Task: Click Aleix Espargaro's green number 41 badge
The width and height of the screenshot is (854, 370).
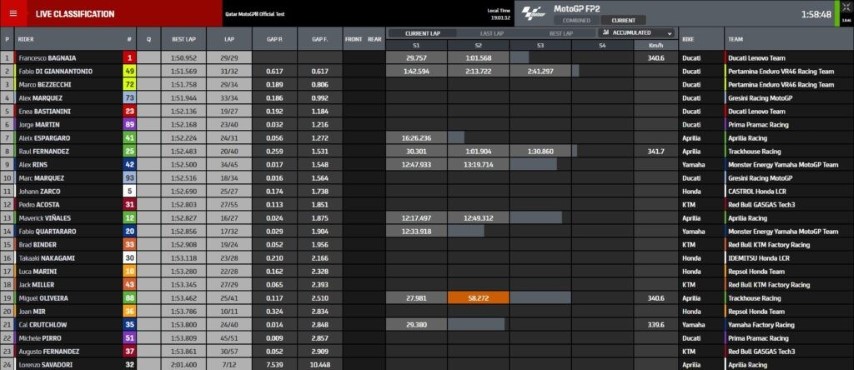Action: point(130,138)
